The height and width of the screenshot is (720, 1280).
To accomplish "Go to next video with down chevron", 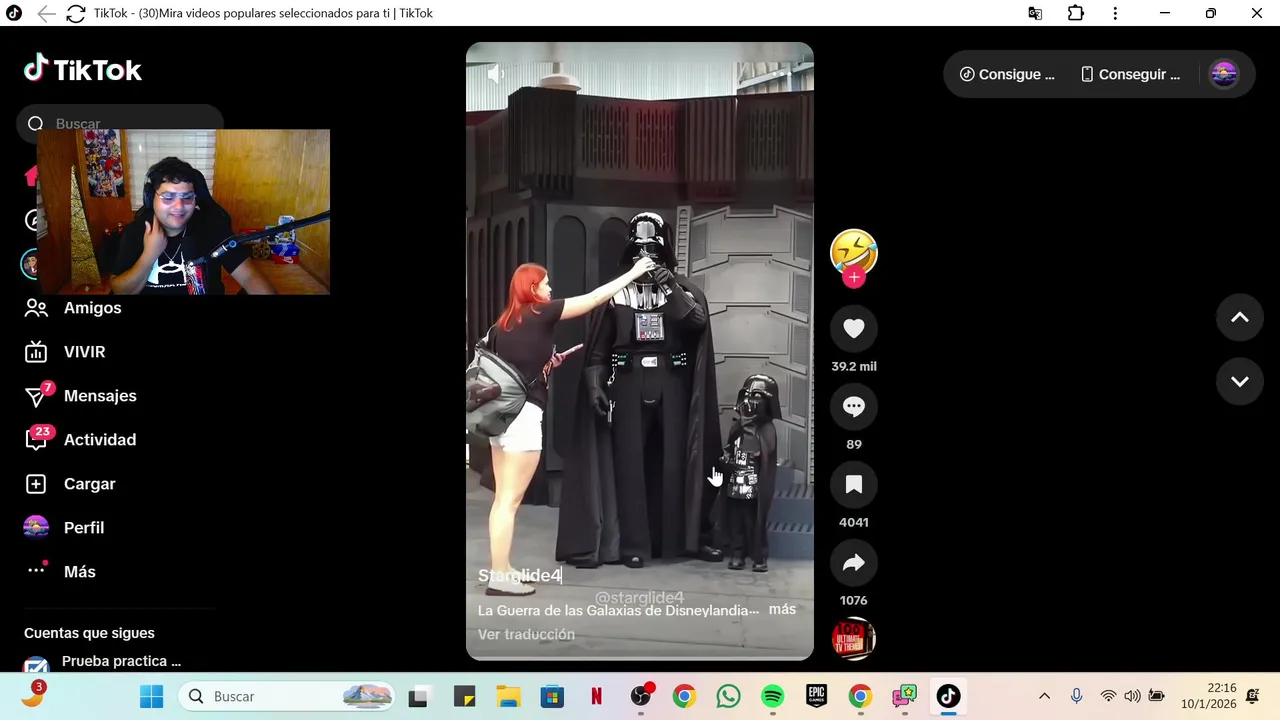I will pyautogui.click(x=1240, y=381).
